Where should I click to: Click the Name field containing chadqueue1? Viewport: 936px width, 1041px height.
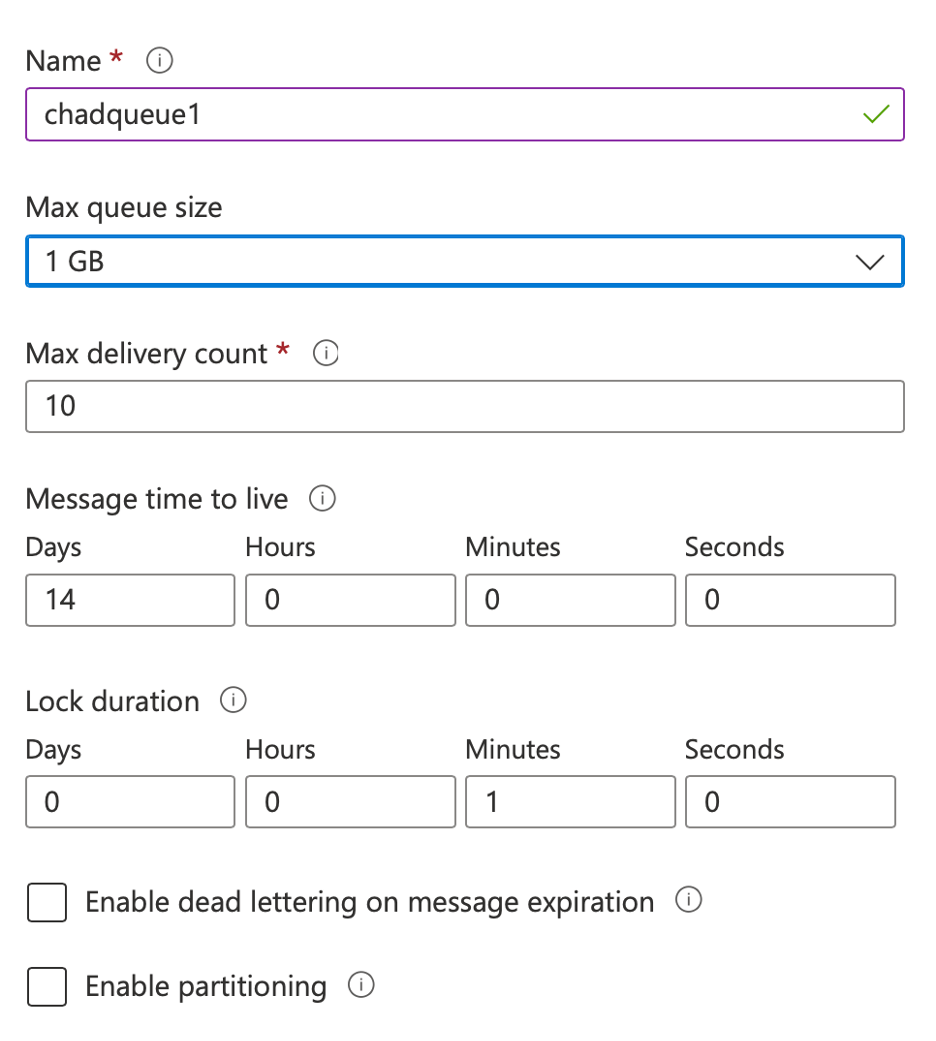pos(465,114)
